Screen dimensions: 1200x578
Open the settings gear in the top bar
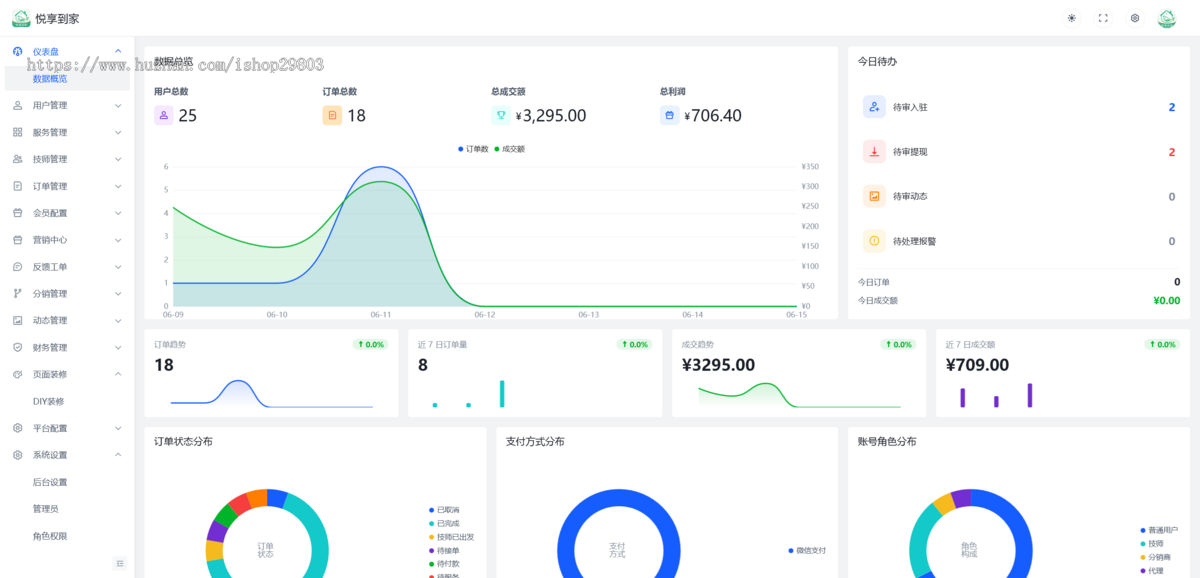click(x=1135, y=18)
